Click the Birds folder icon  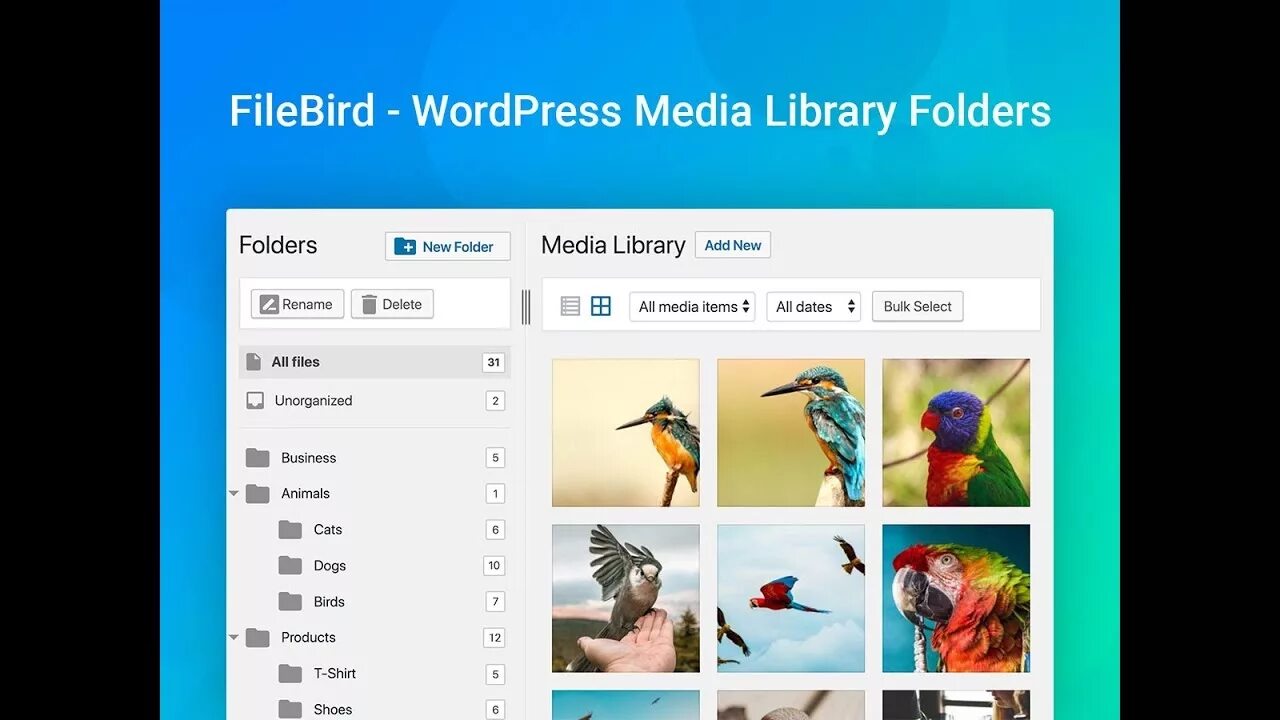290,602
